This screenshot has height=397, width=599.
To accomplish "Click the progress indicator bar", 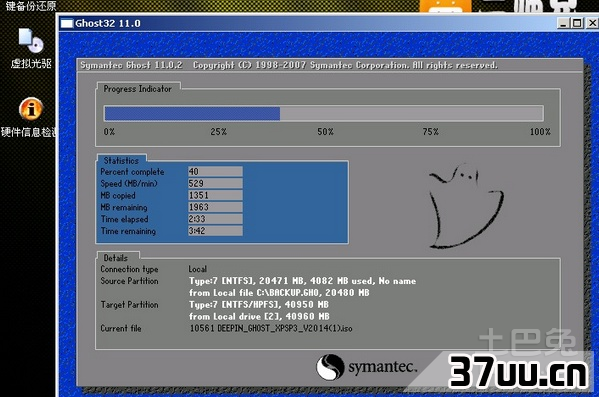I will [x=324, y=113].
